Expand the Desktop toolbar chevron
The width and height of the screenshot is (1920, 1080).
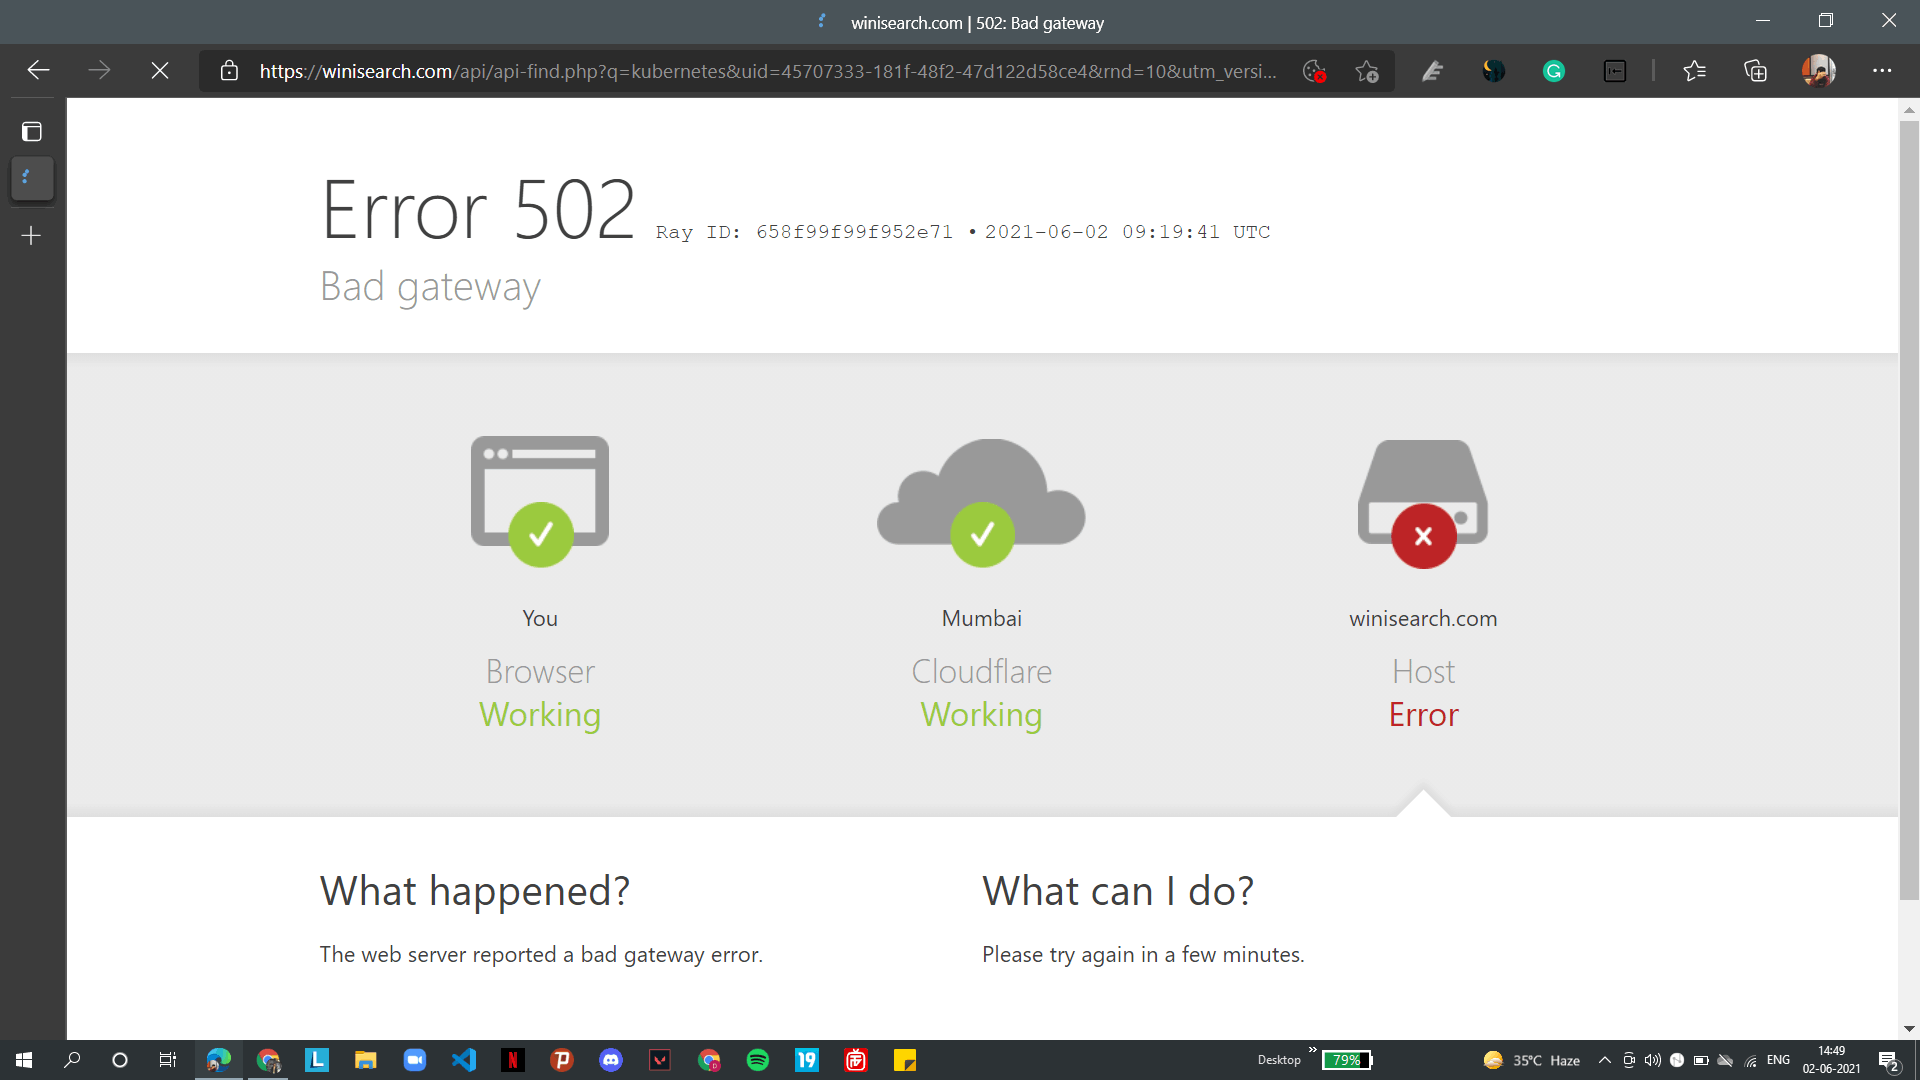1312,1050
